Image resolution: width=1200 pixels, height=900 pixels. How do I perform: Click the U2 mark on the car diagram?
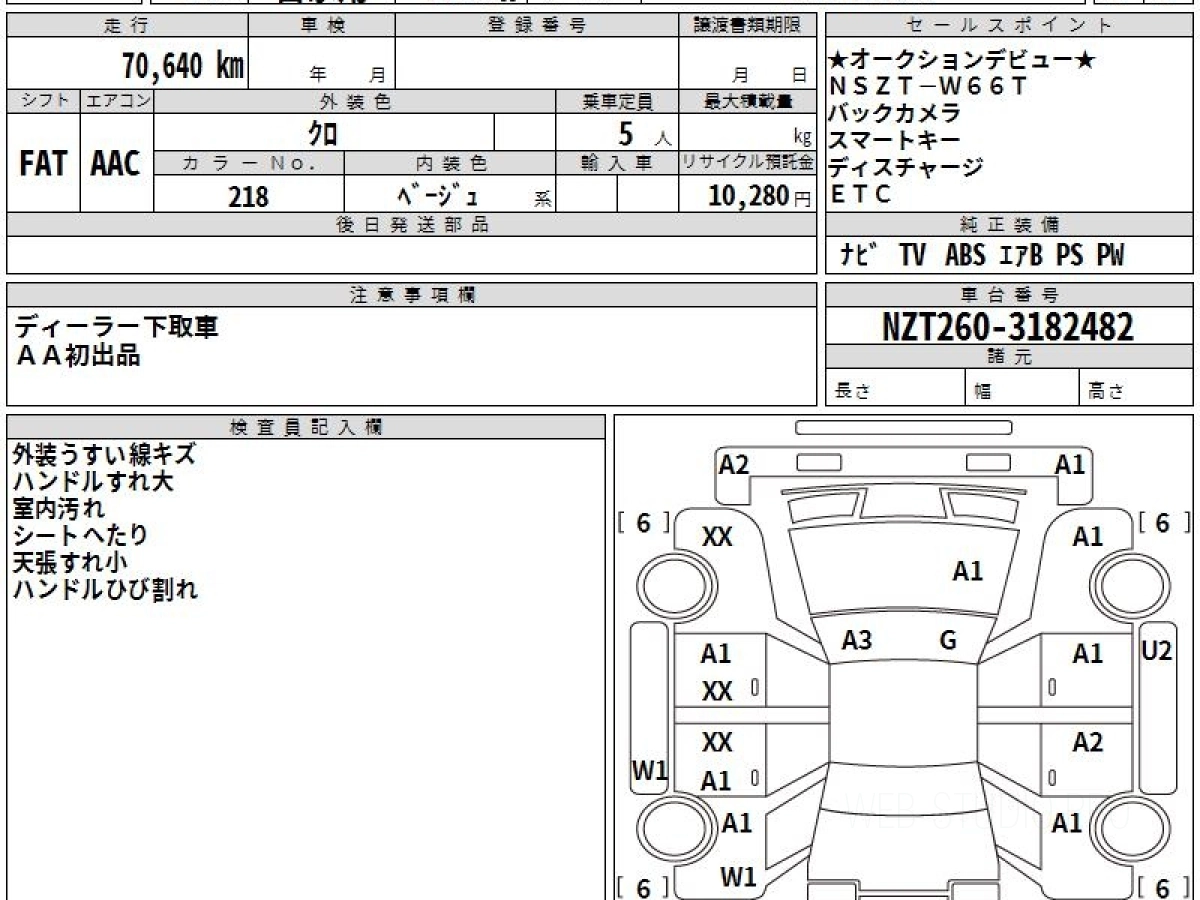(x=1156, y=651)
